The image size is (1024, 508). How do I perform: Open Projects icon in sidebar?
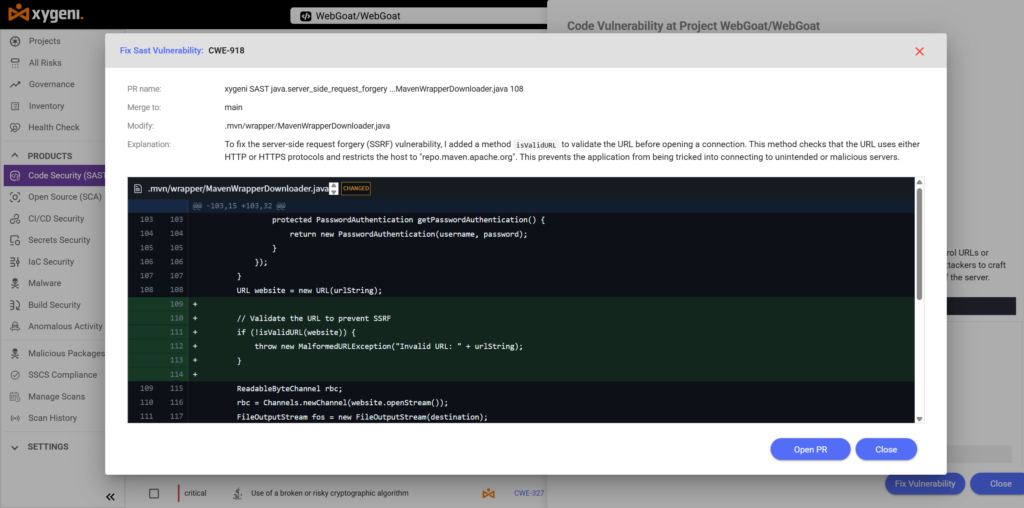[x=15, y=41]
